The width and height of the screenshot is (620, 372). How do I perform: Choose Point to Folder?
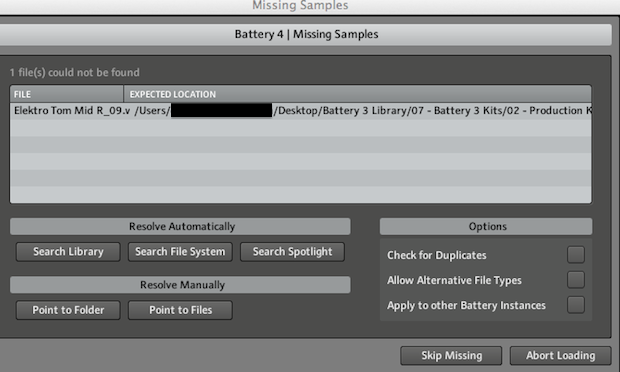pyautogui.click(x=68, y=310)
